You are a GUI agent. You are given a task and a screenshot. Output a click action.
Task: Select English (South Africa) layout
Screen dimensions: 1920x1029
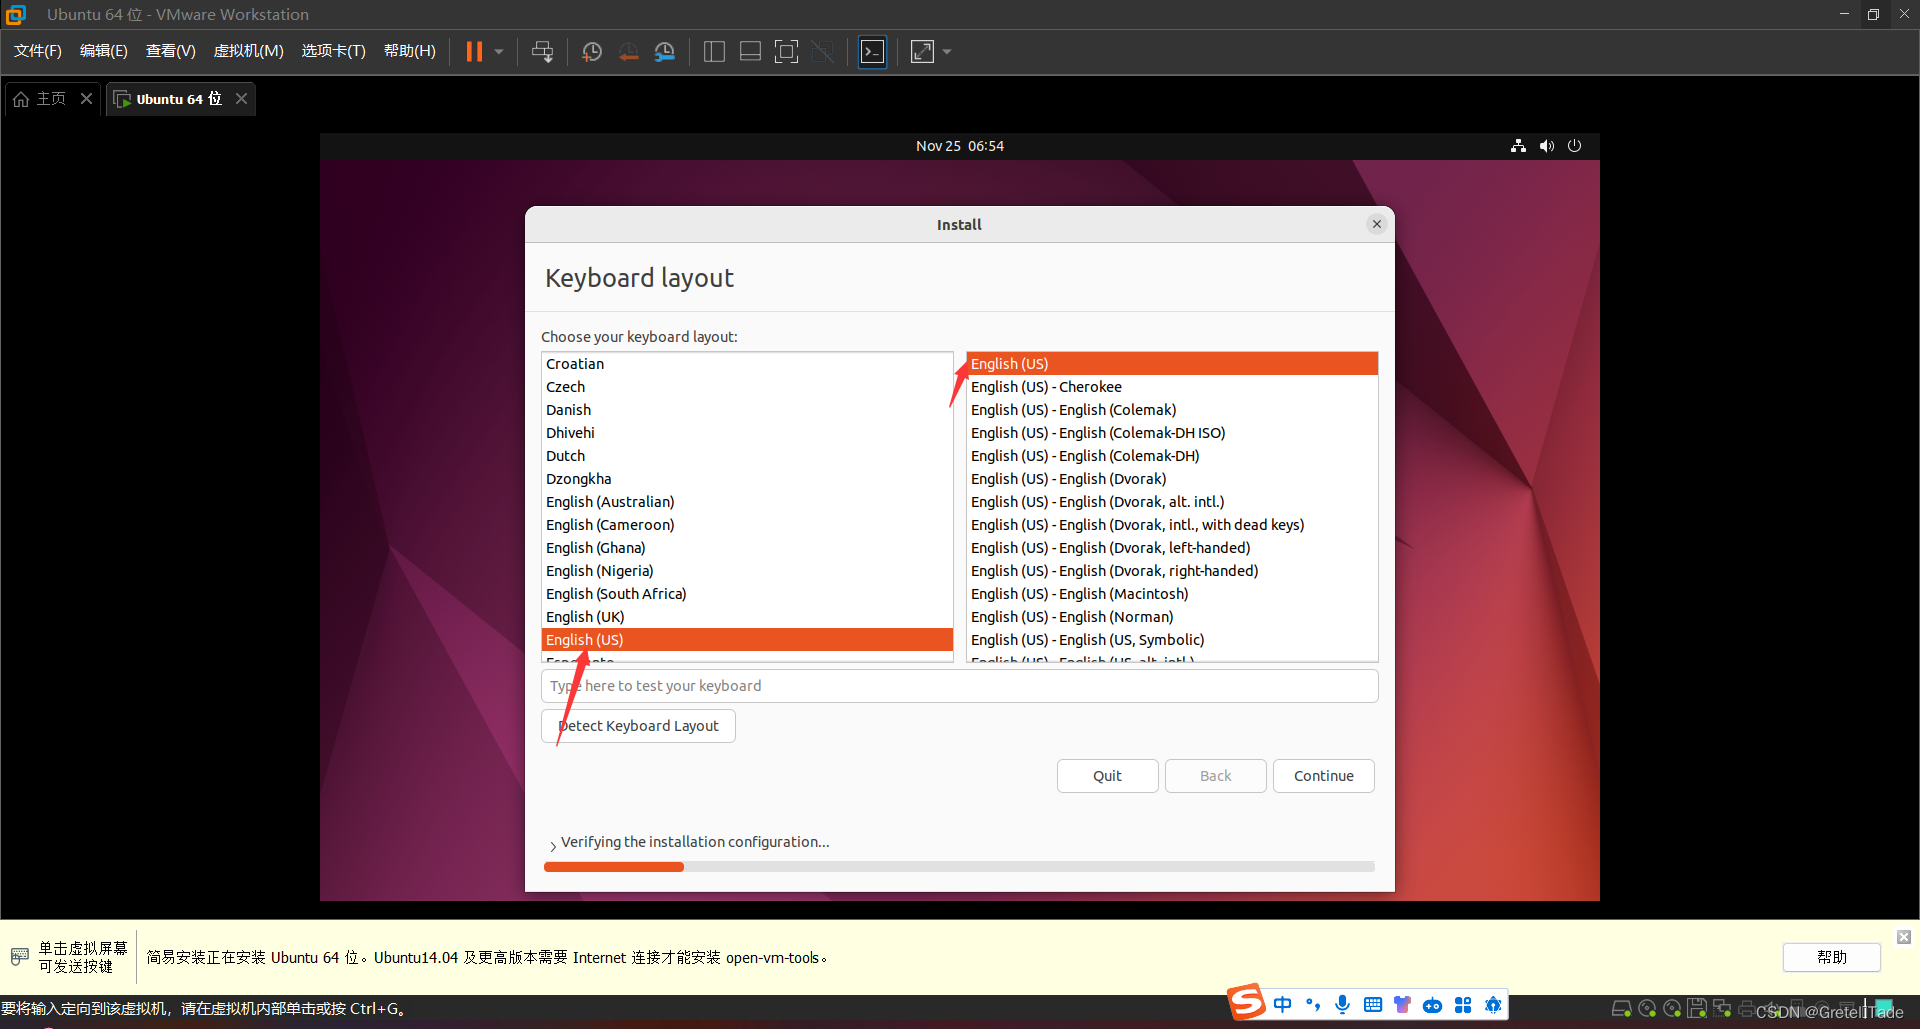pyautogui.click(x=747, y=594)
